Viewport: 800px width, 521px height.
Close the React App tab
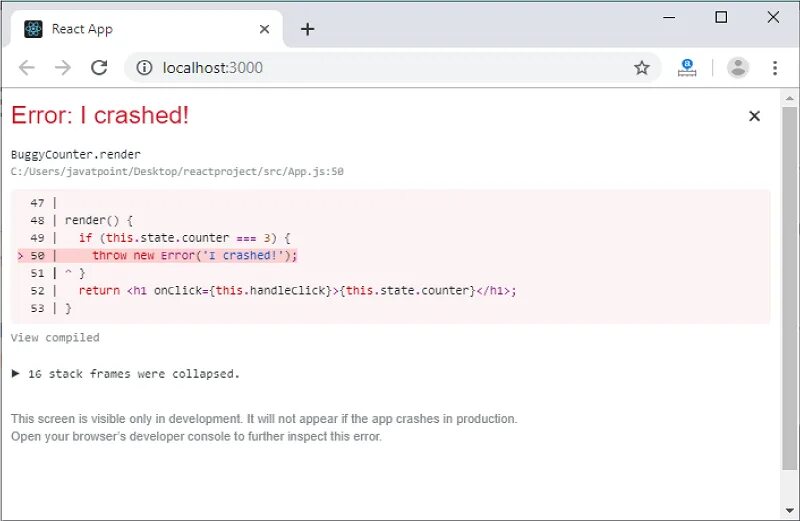click(x=264, y=29)
